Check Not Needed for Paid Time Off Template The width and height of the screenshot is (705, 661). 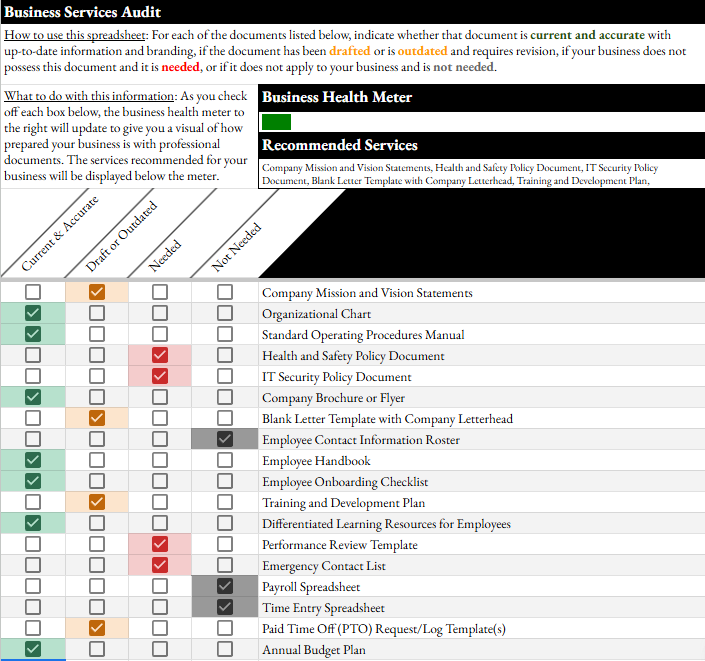click(x=225, y=628)
